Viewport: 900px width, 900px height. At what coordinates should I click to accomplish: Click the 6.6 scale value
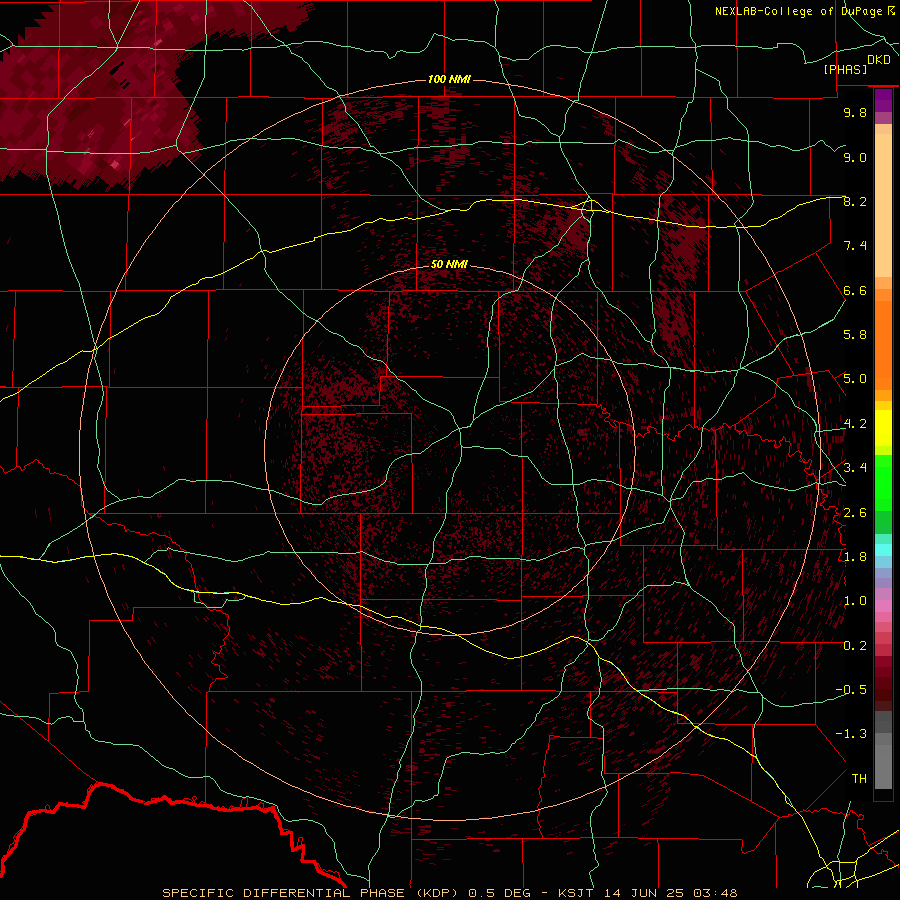[855, 290]
